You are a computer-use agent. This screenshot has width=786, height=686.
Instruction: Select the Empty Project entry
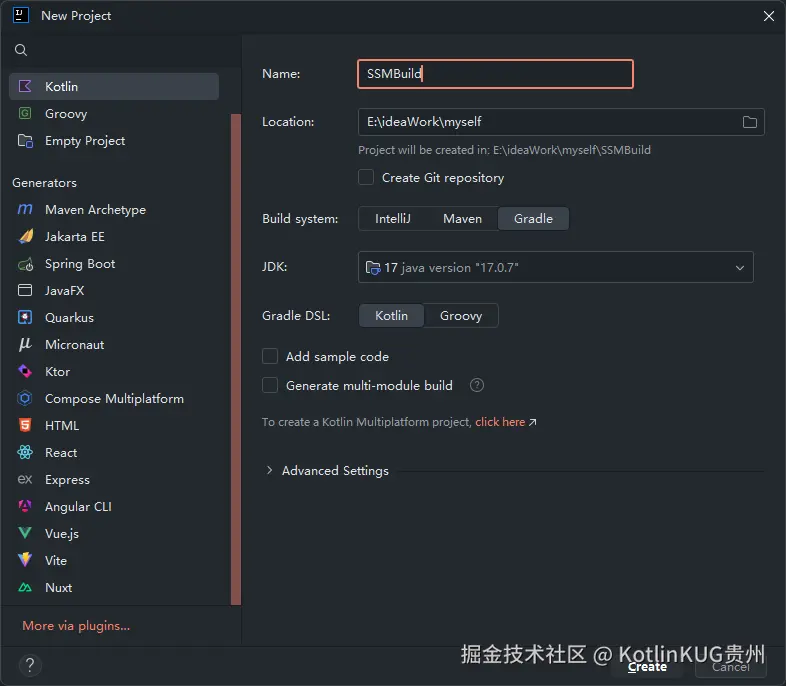[x=114, y=141]
